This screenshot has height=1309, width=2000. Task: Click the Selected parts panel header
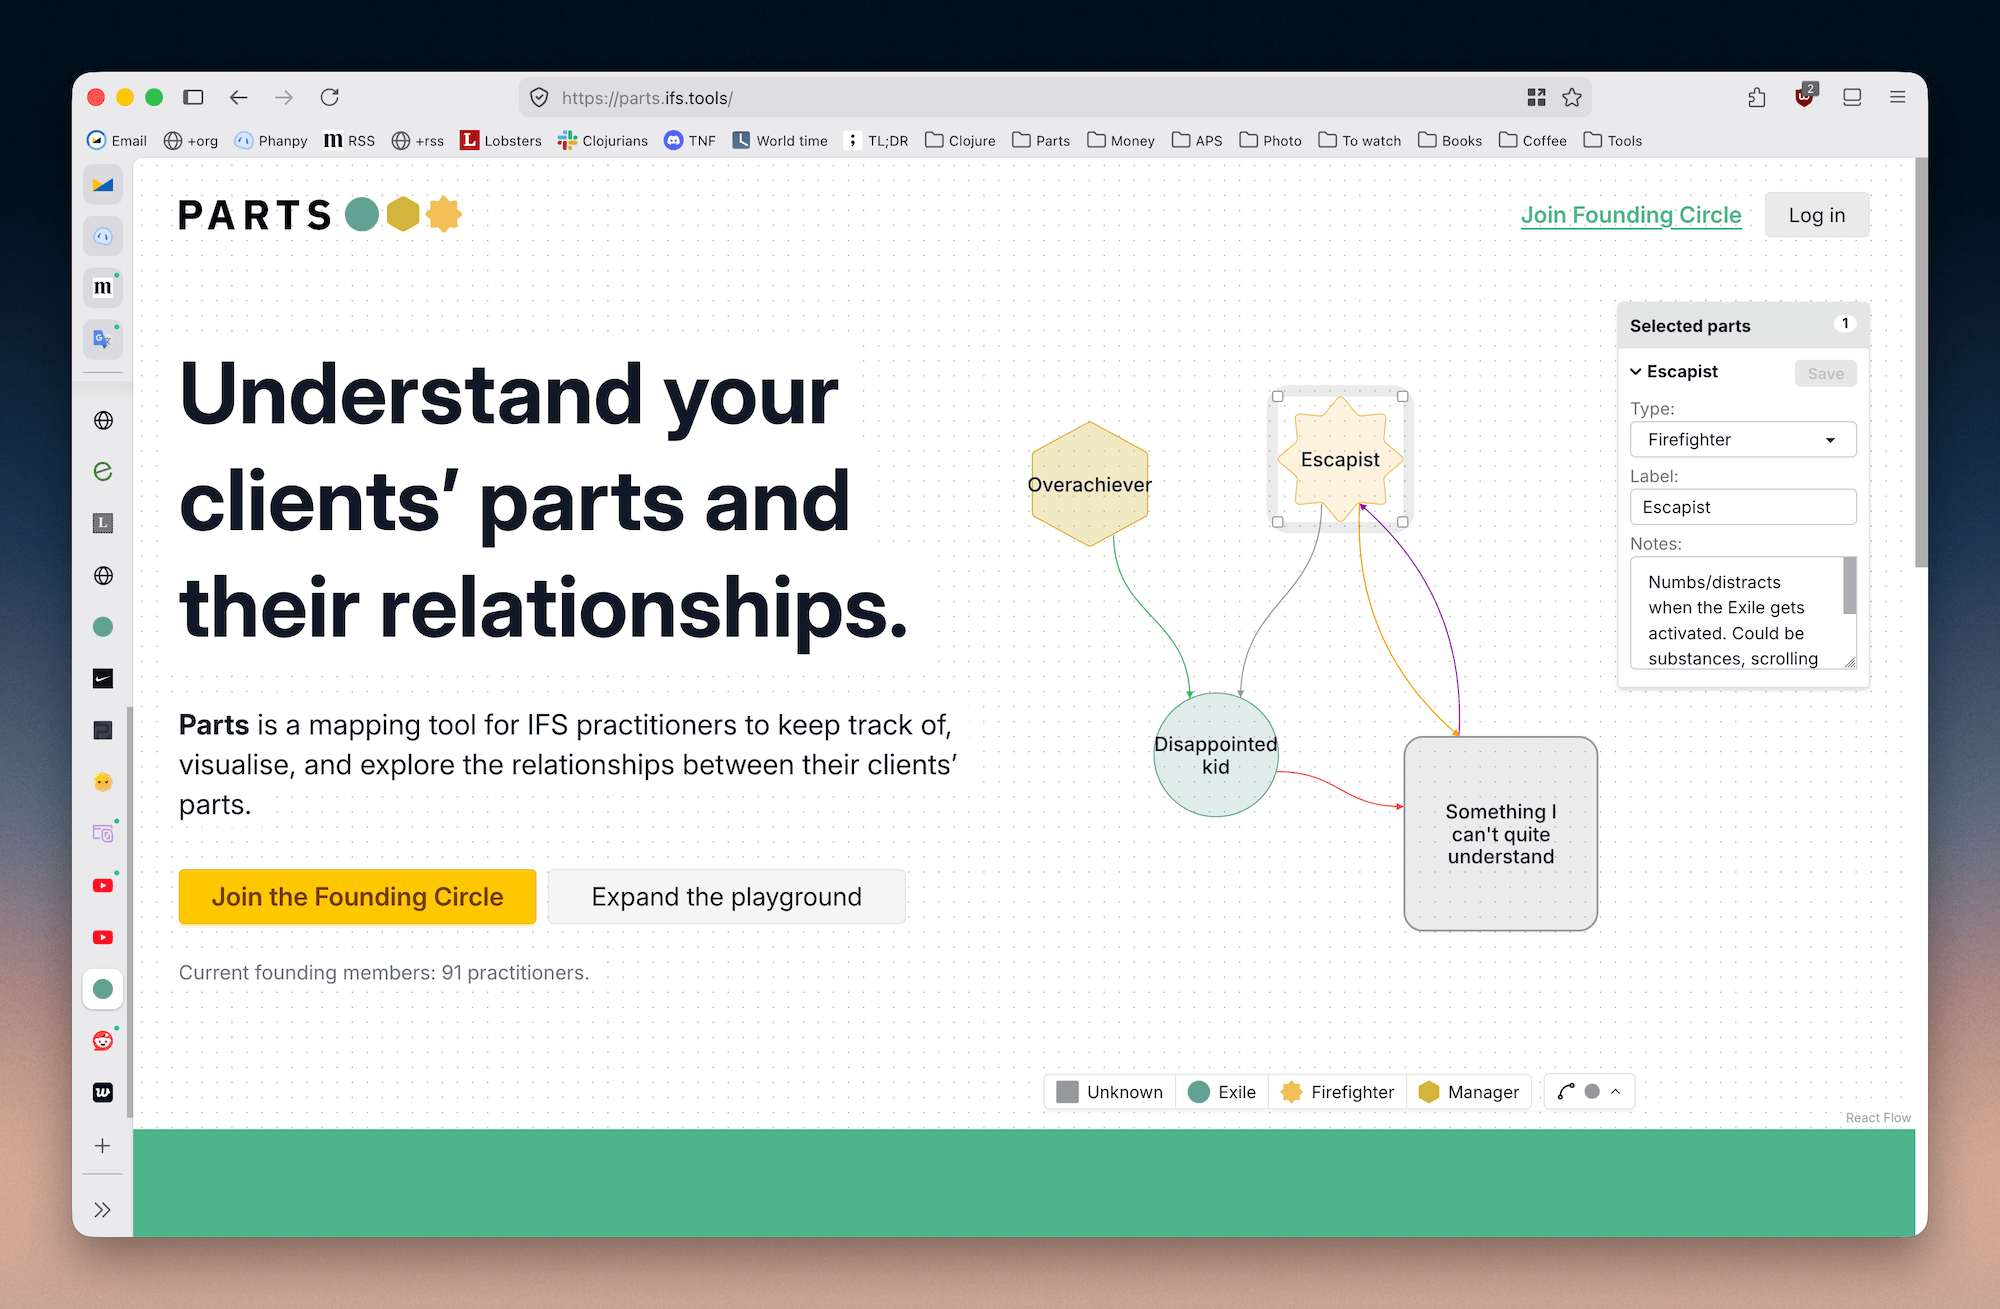1743,326
